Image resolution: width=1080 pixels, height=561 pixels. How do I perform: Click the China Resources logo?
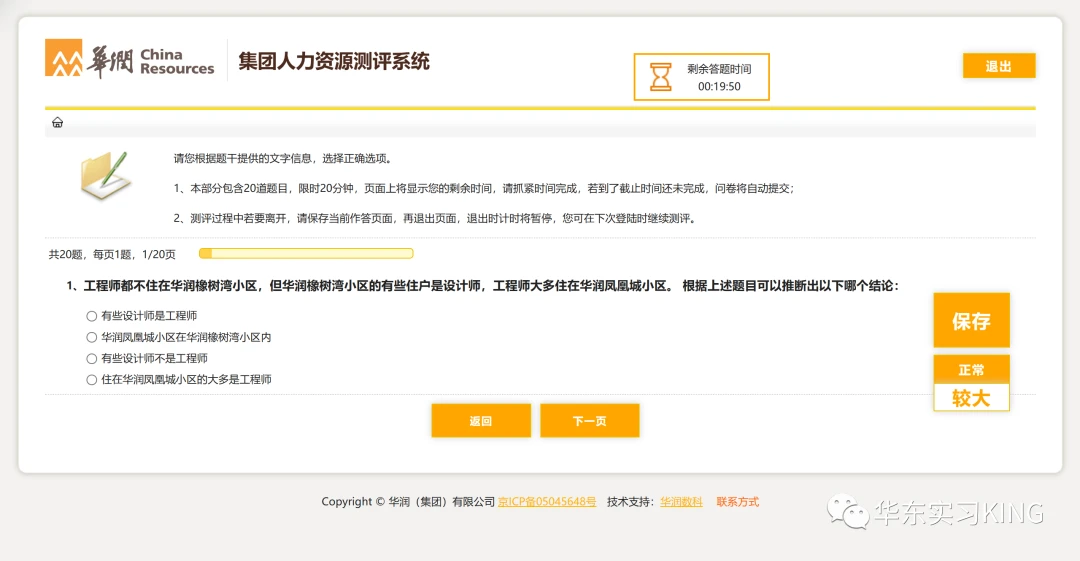click(x=129, y=59)
